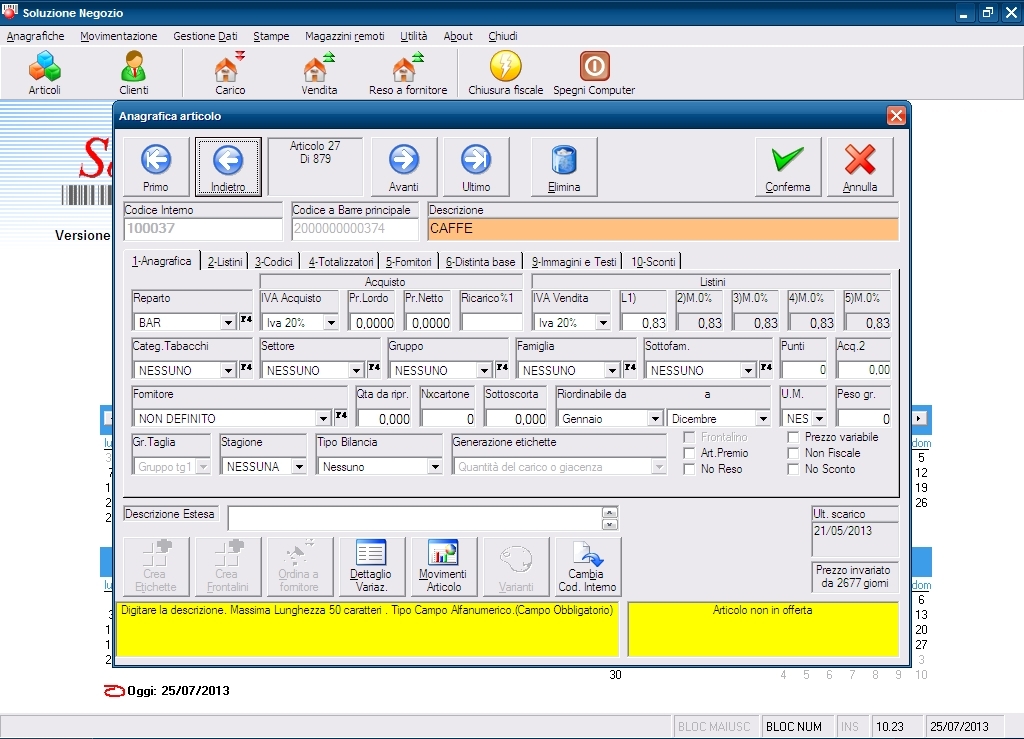The height and width of the screenshot is (739, 1024).
Task: Open Reso a fornitore icon
Action: click(x=408, y=72)
